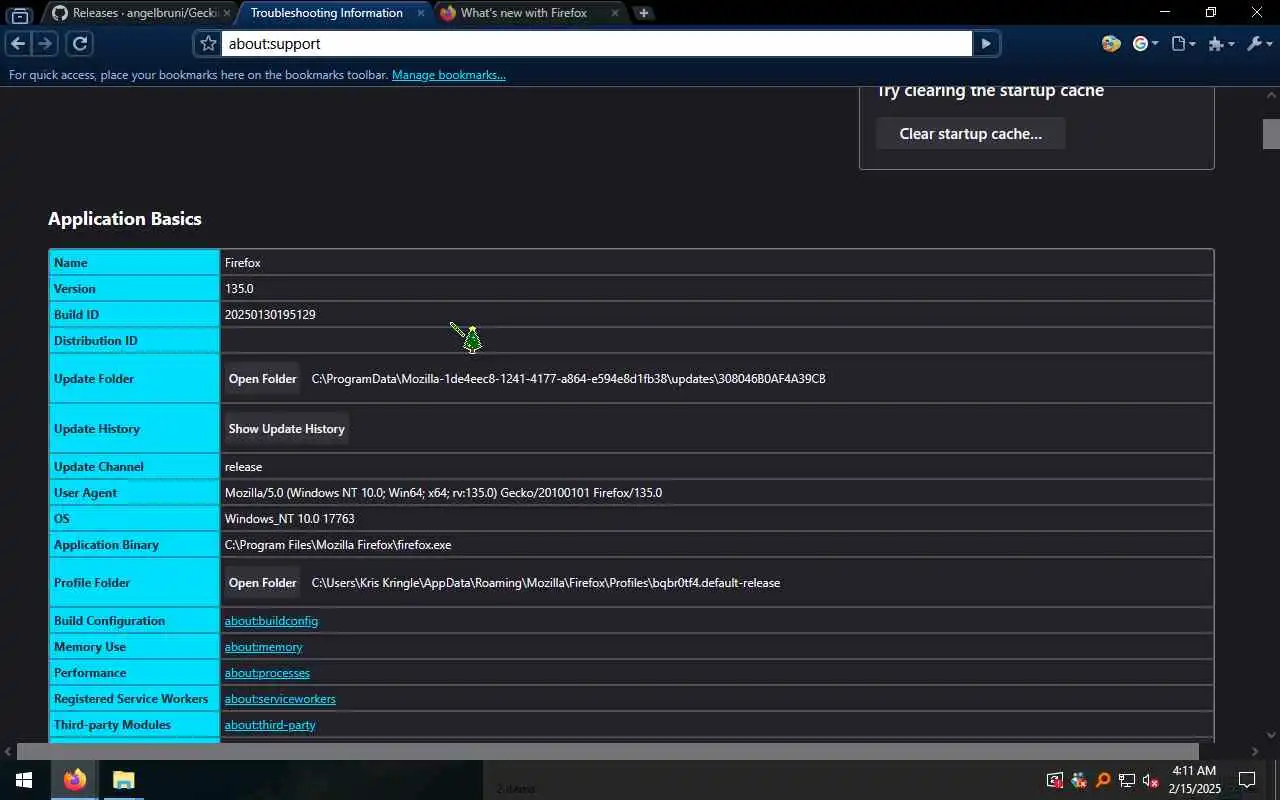This screenshot has height=800, width=1280.
Task: Click the Distribution ID row label
Action: (x=95, y=341)
